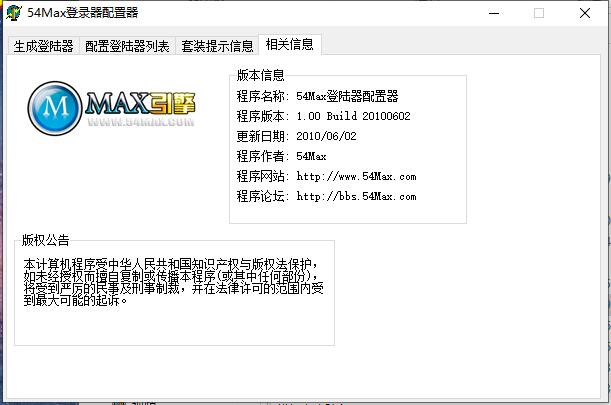Click the 程序论坛 label

[x=262, y=196]
